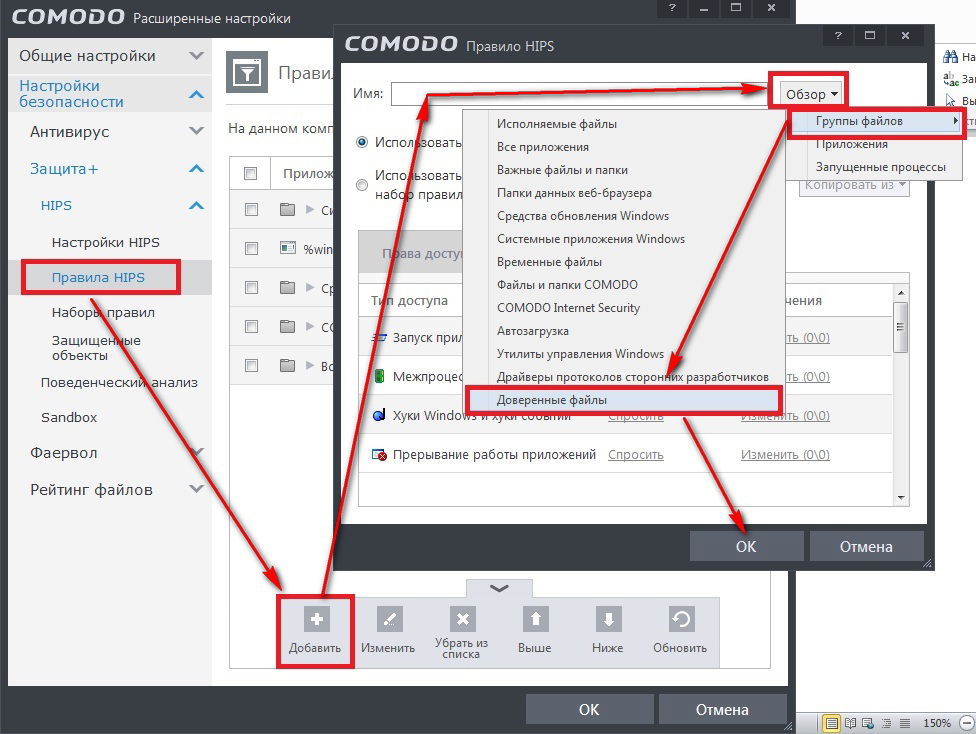Click the Изменить pencil icon

[389, 619]
